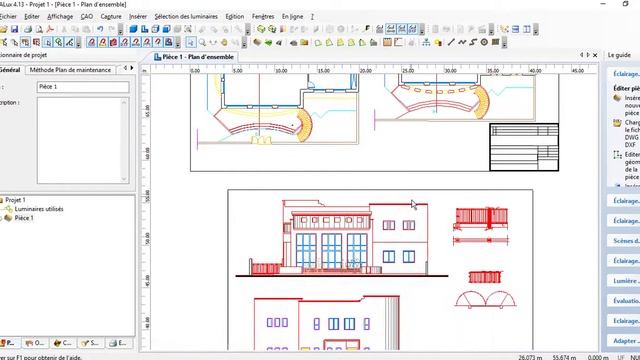The height and width of the screenshot is (360, 640).
Task: Open the bottom panel tab labeled C...
Action: click(x=62, y=343)
